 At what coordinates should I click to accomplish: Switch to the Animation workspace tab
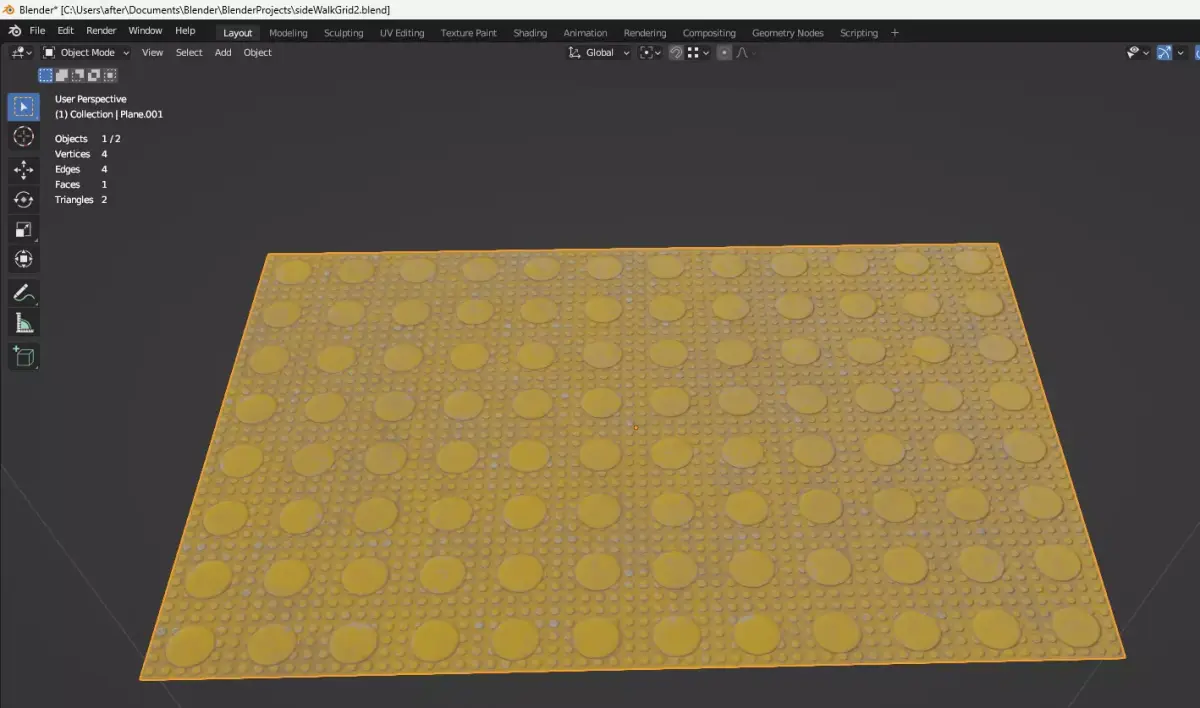pyautogui.click(x=585, y=33)
